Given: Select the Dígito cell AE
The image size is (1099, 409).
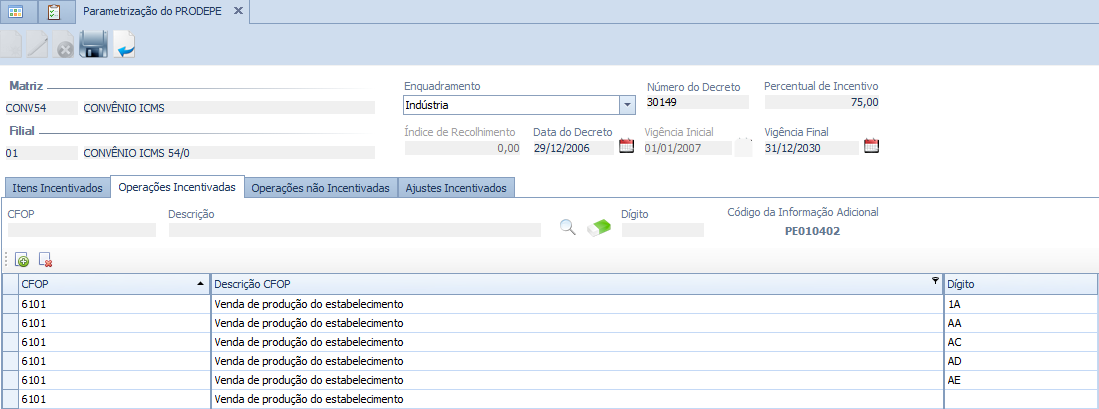Looking at the screenshot, I should point(1020,380).
